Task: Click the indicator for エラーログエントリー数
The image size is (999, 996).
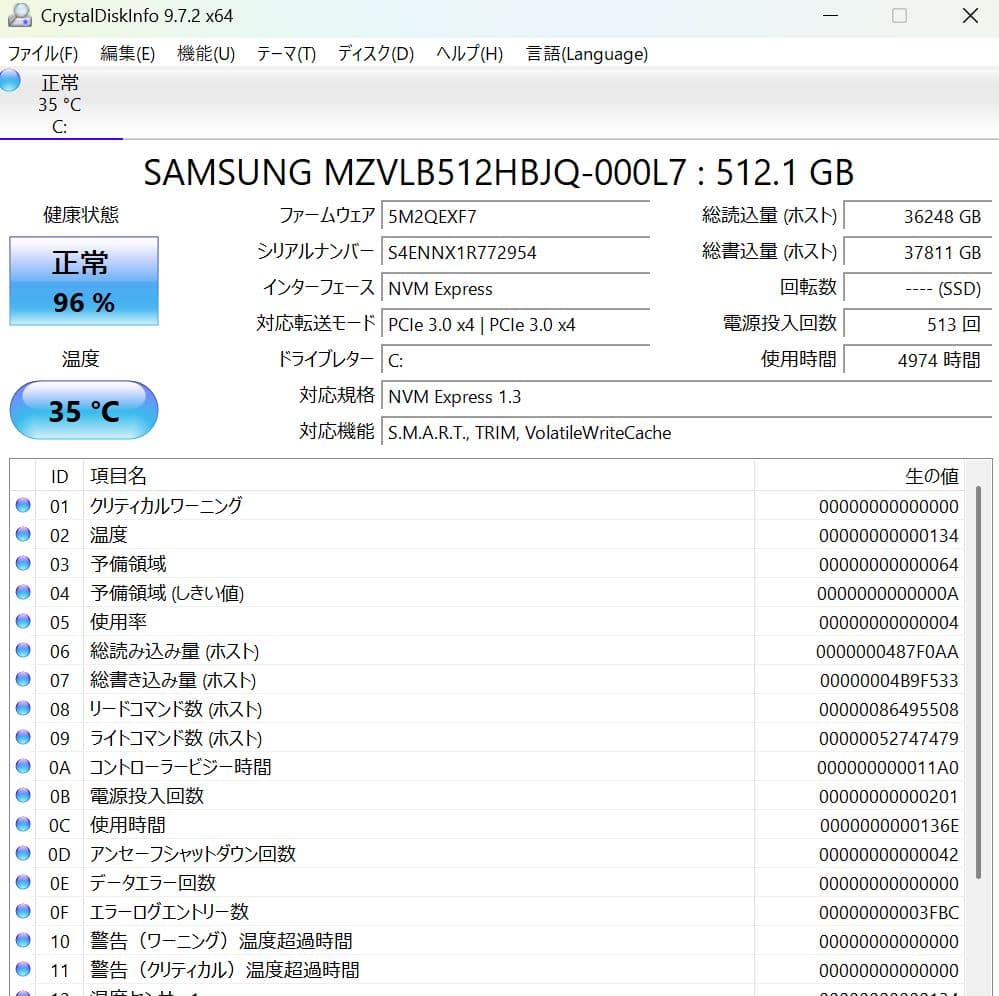Action: point(23,912)
